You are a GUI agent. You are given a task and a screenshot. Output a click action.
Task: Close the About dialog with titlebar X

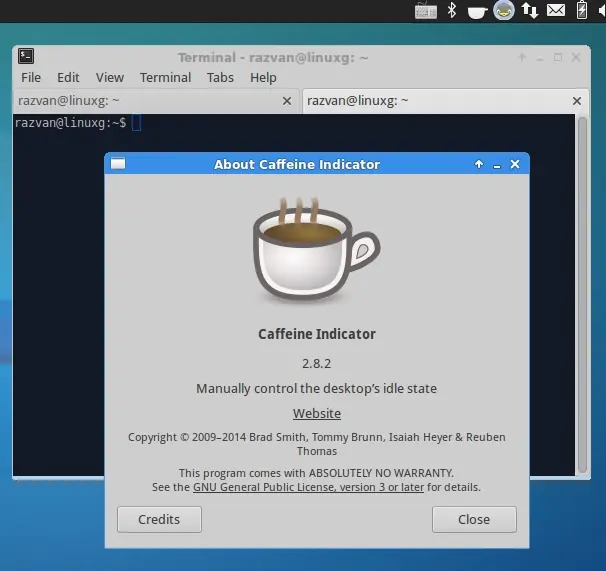[515, 164]
